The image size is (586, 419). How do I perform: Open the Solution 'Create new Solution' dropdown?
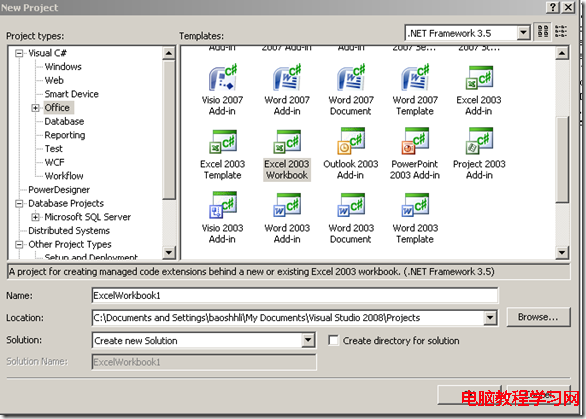308,340
